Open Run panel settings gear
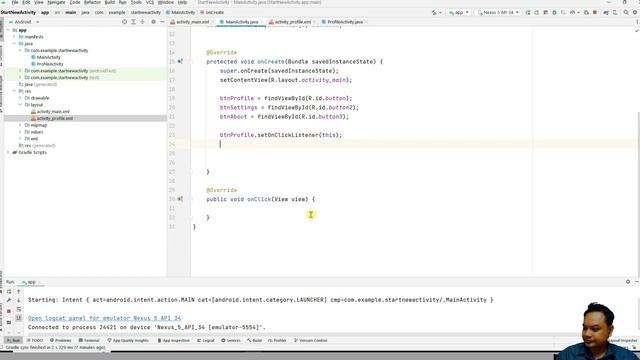Viewport: 640px width, 360px height. pyautogui.click(x=628, y=282)
